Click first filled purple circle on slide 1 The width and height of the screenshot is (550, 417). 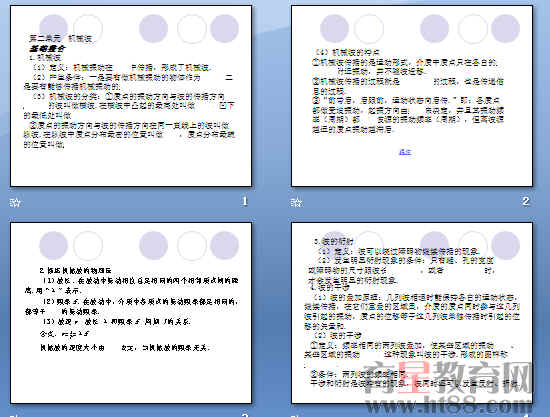pos(53,28)
